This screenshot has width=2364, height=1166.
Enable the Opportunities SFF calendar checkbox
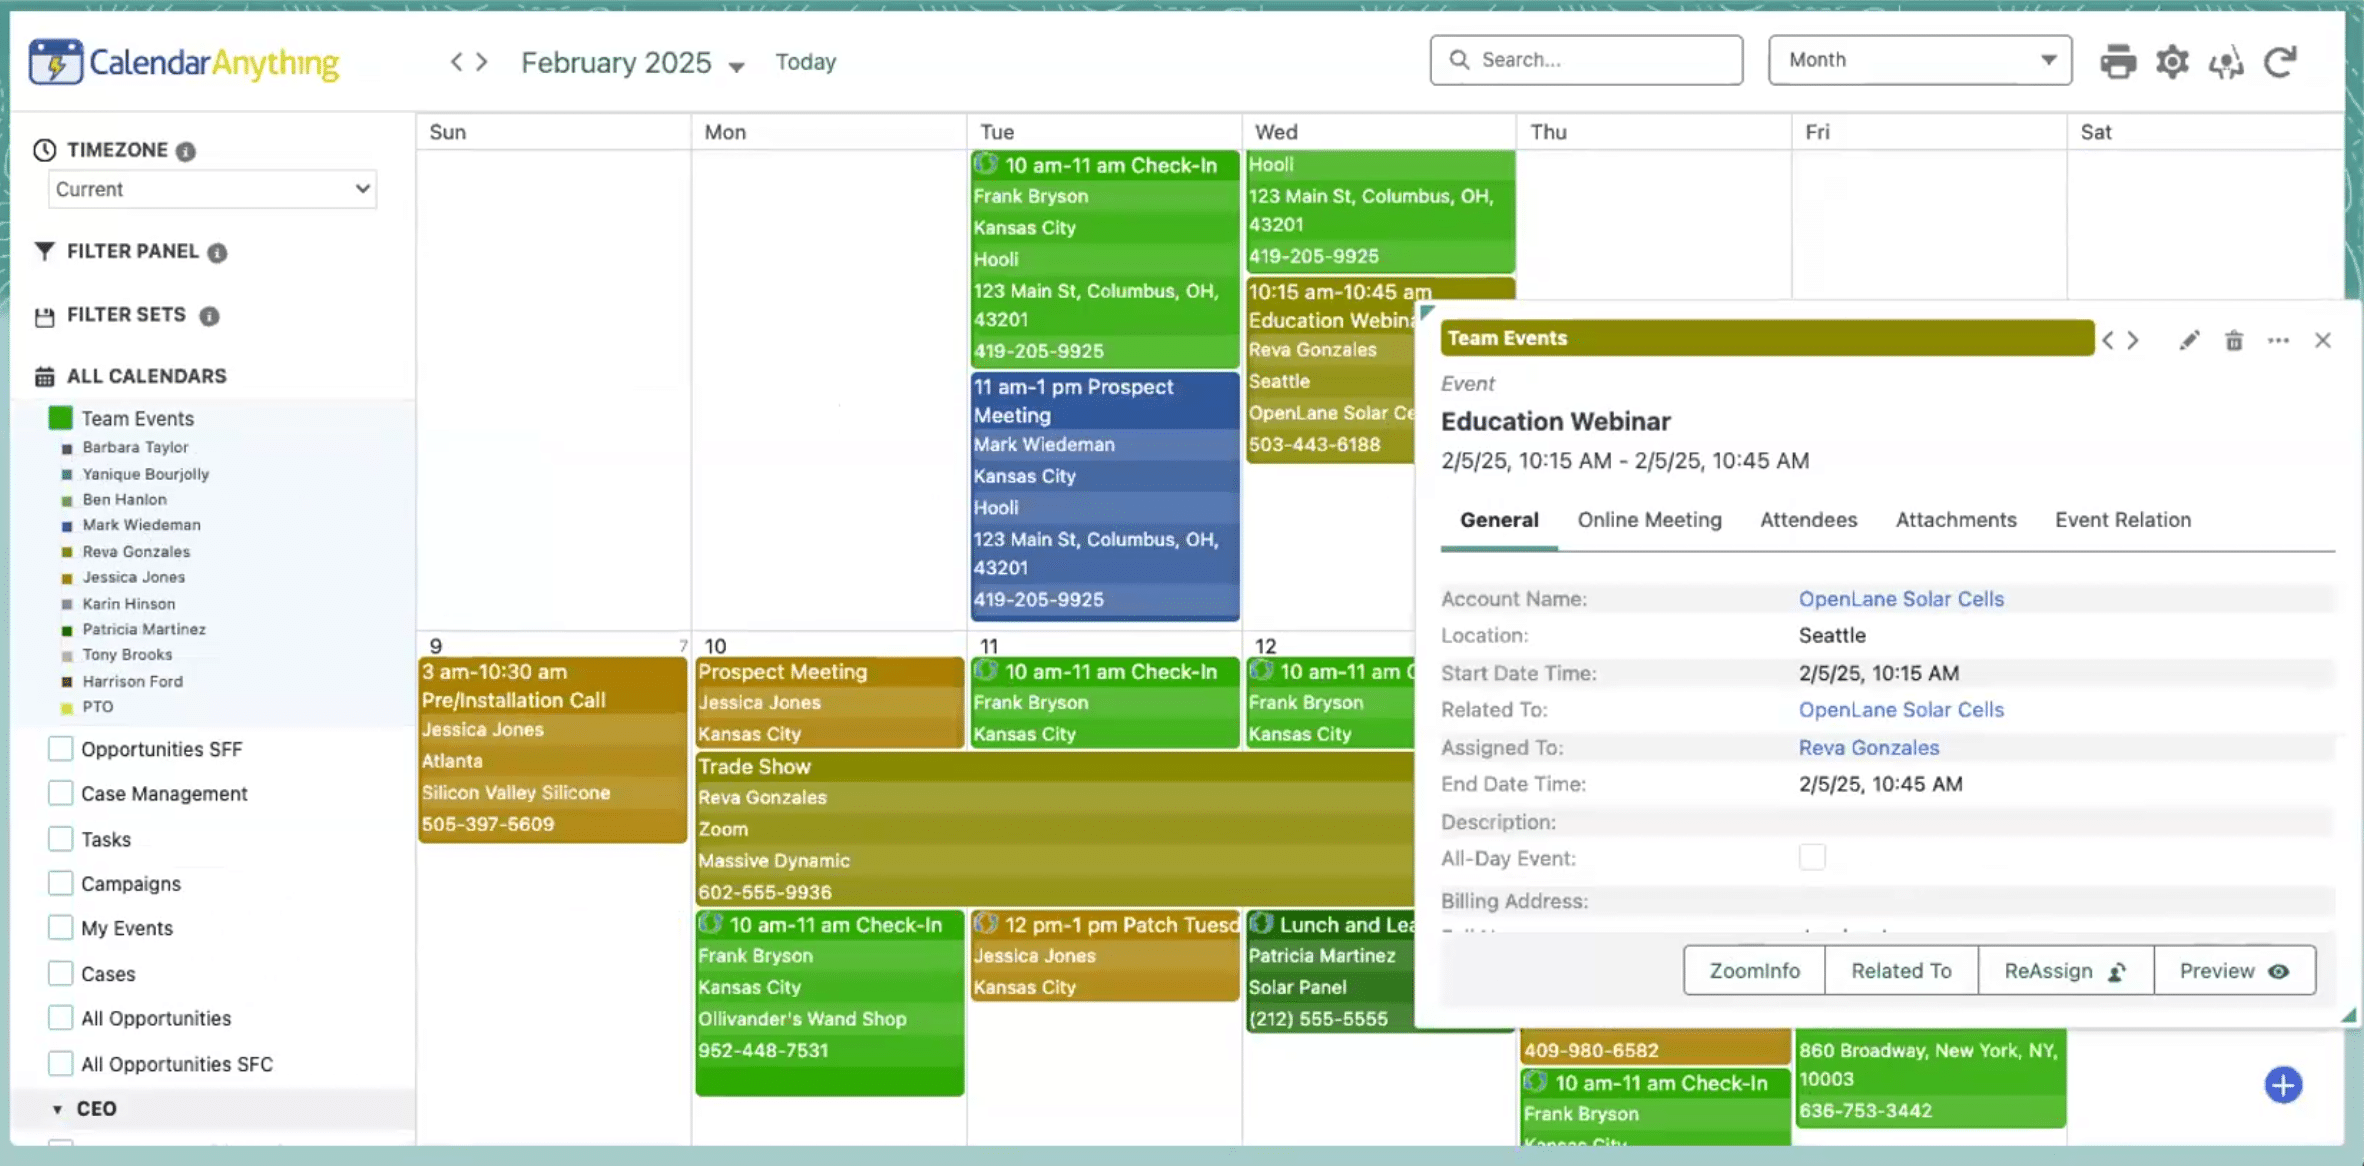tap(60, 749)
